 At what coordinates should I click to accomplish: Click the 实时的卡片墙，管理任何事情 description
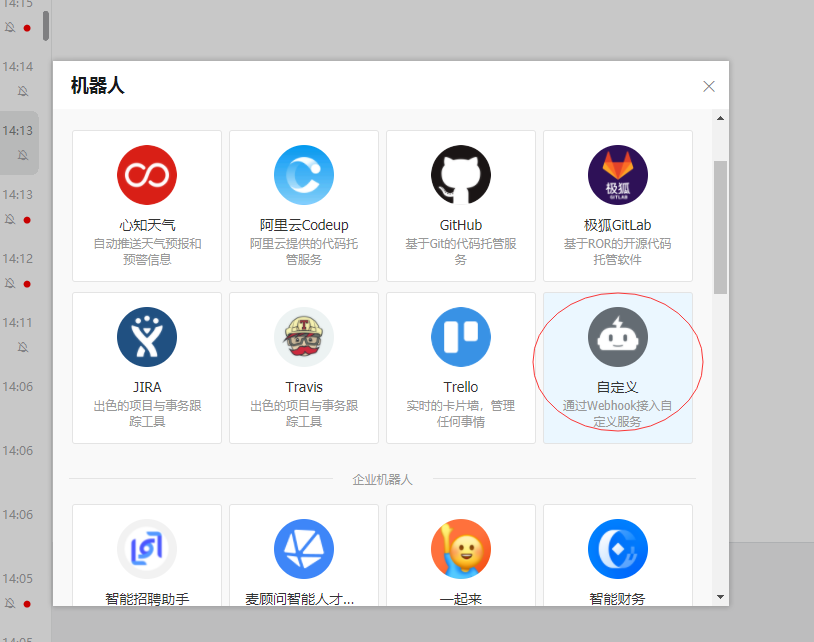[461, 414]
